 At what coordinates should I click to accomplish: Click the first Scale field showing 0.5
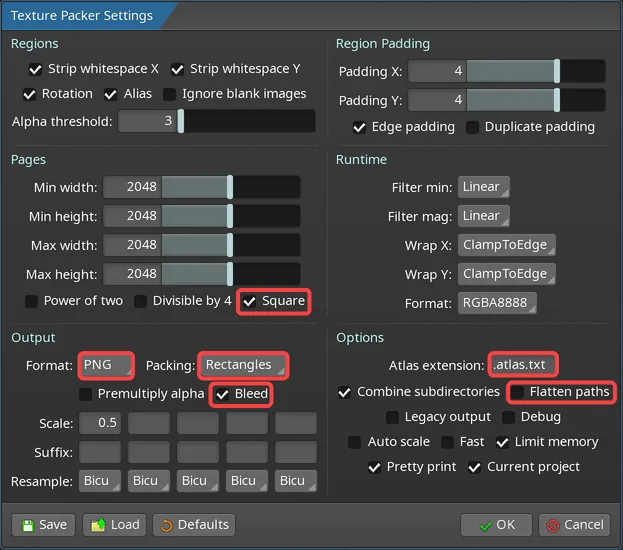tap(99, 423)
